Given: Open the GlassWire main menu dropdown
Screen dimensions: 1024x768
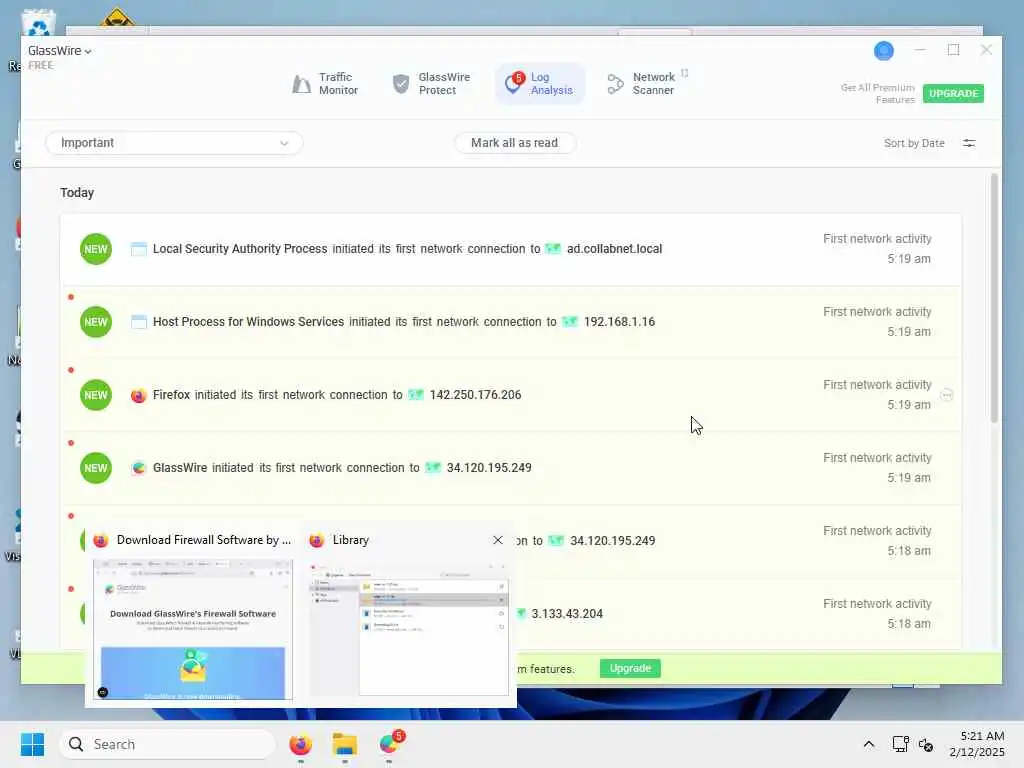Looking at the screenshot, I should (x=59, y=51).
